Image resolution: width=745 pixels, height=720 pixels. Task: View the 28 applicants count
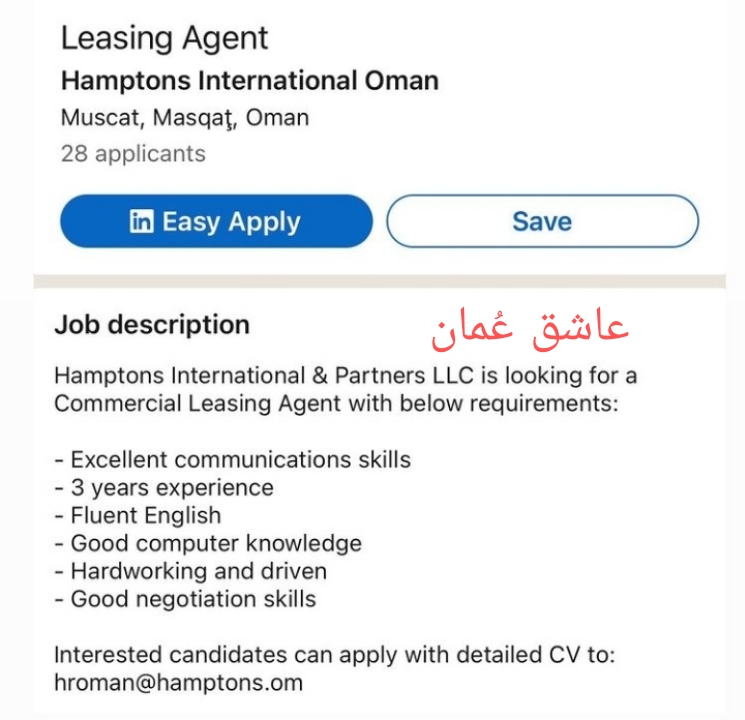click(133, 154)
